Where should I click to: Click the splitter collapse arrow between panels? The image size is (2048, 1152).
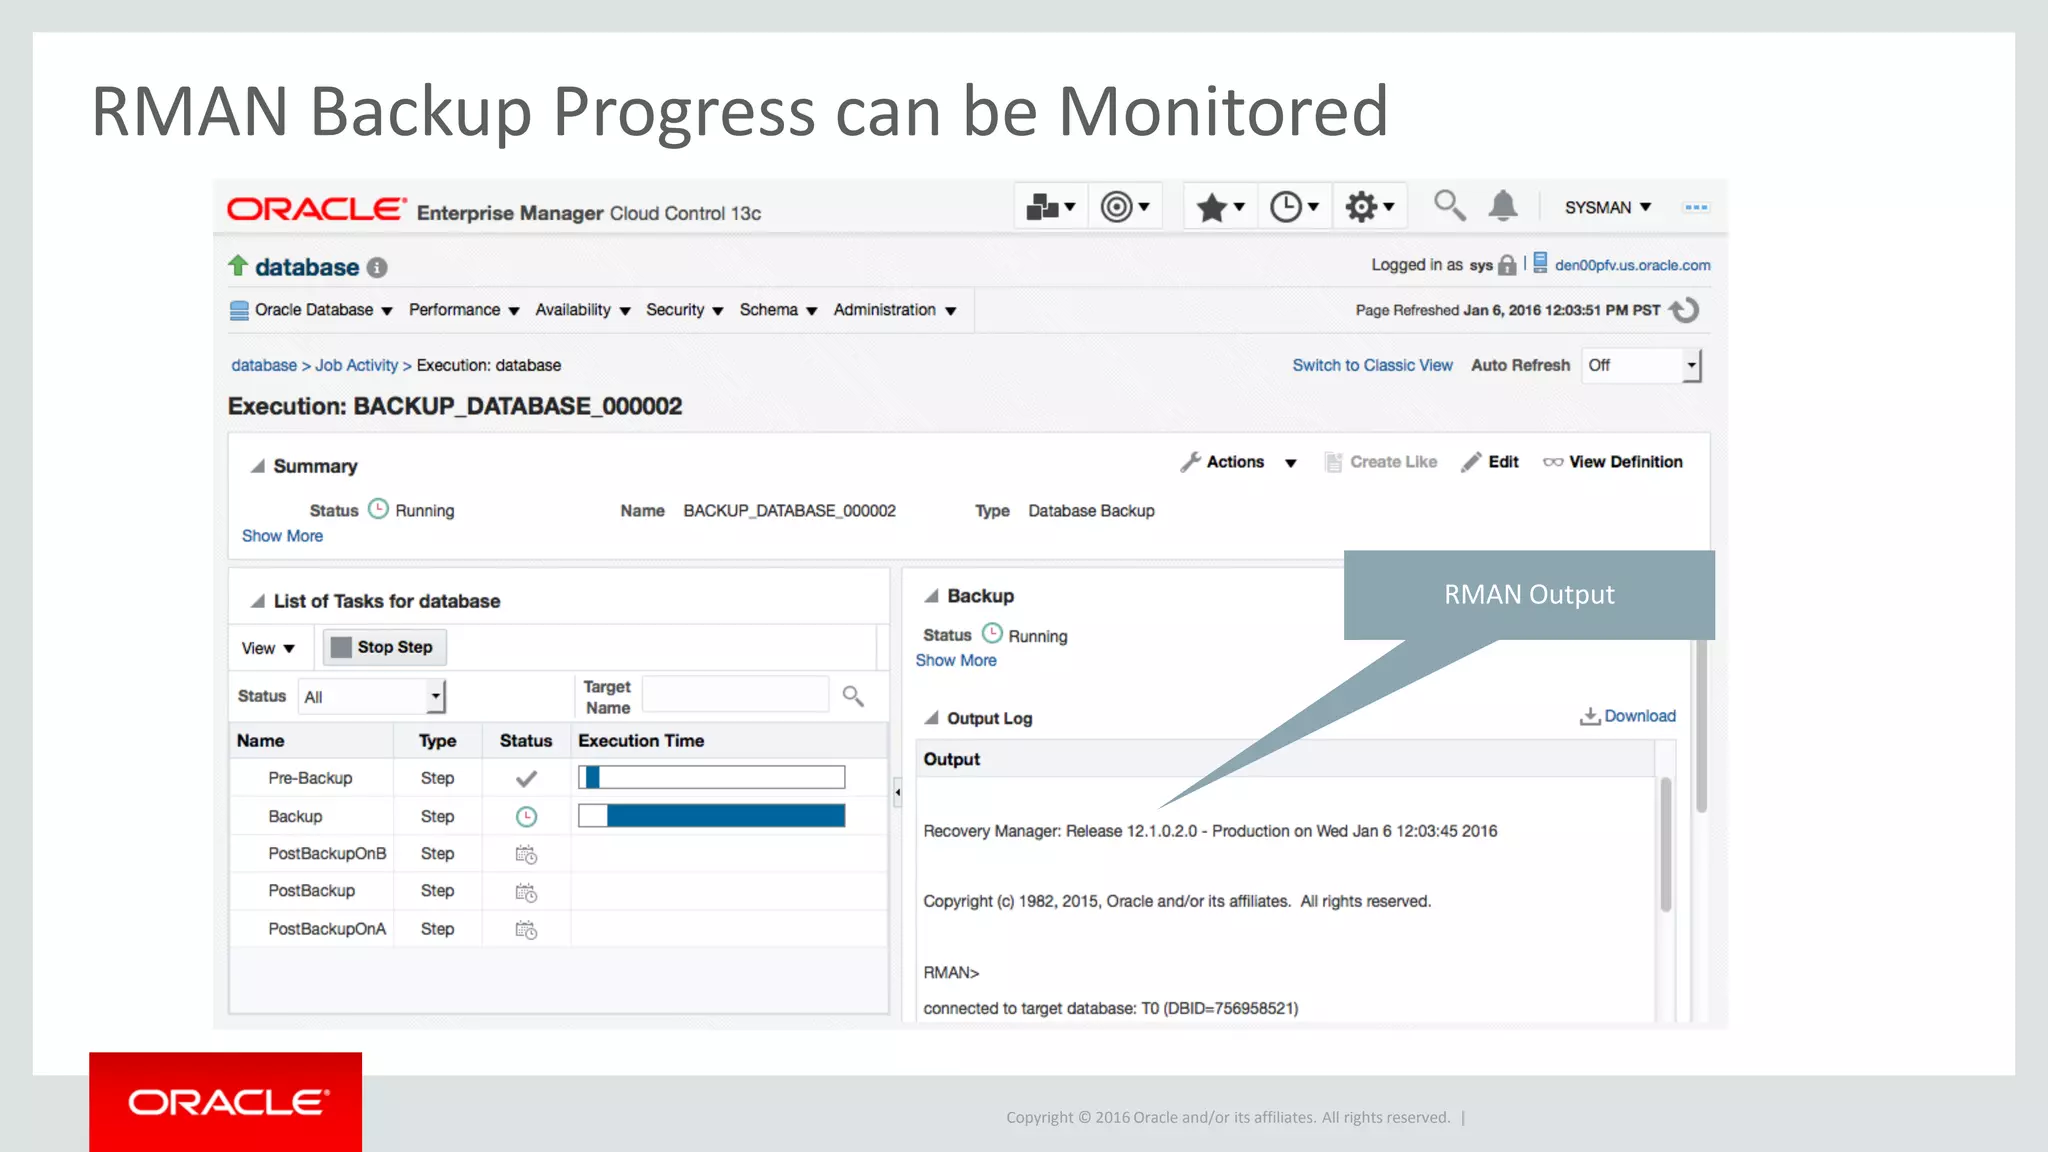[x=897, y=792]
